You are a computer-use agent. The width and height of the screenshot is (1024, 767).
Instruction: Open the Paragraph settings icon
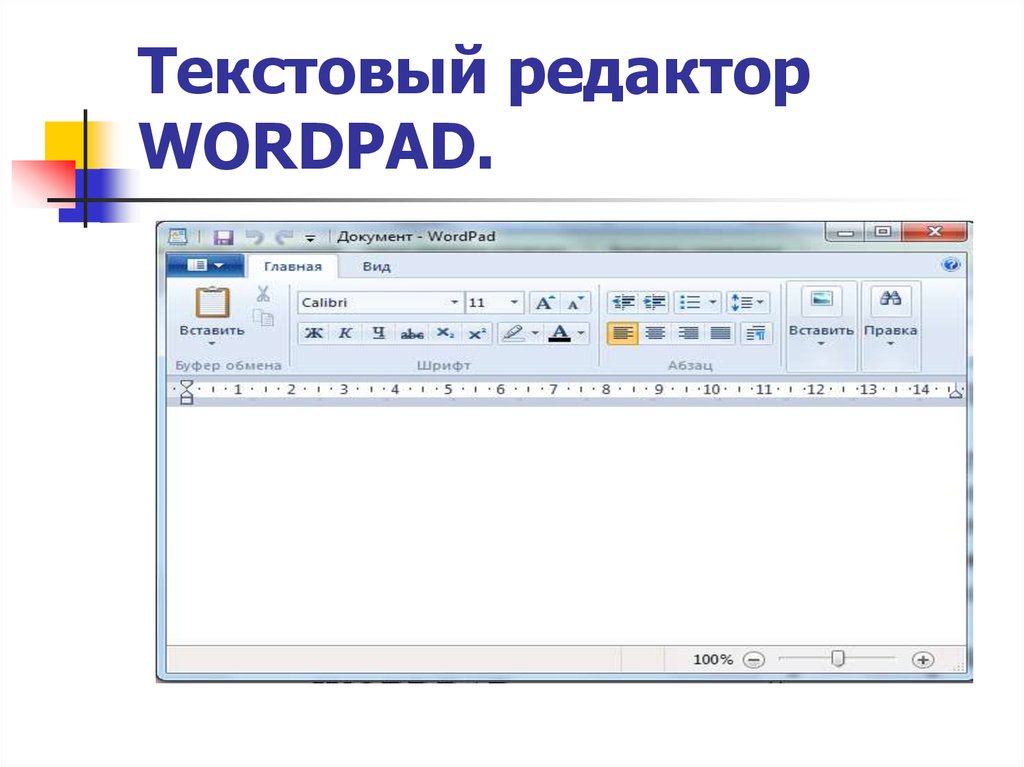pyautogui.click(x=756, y=334)
